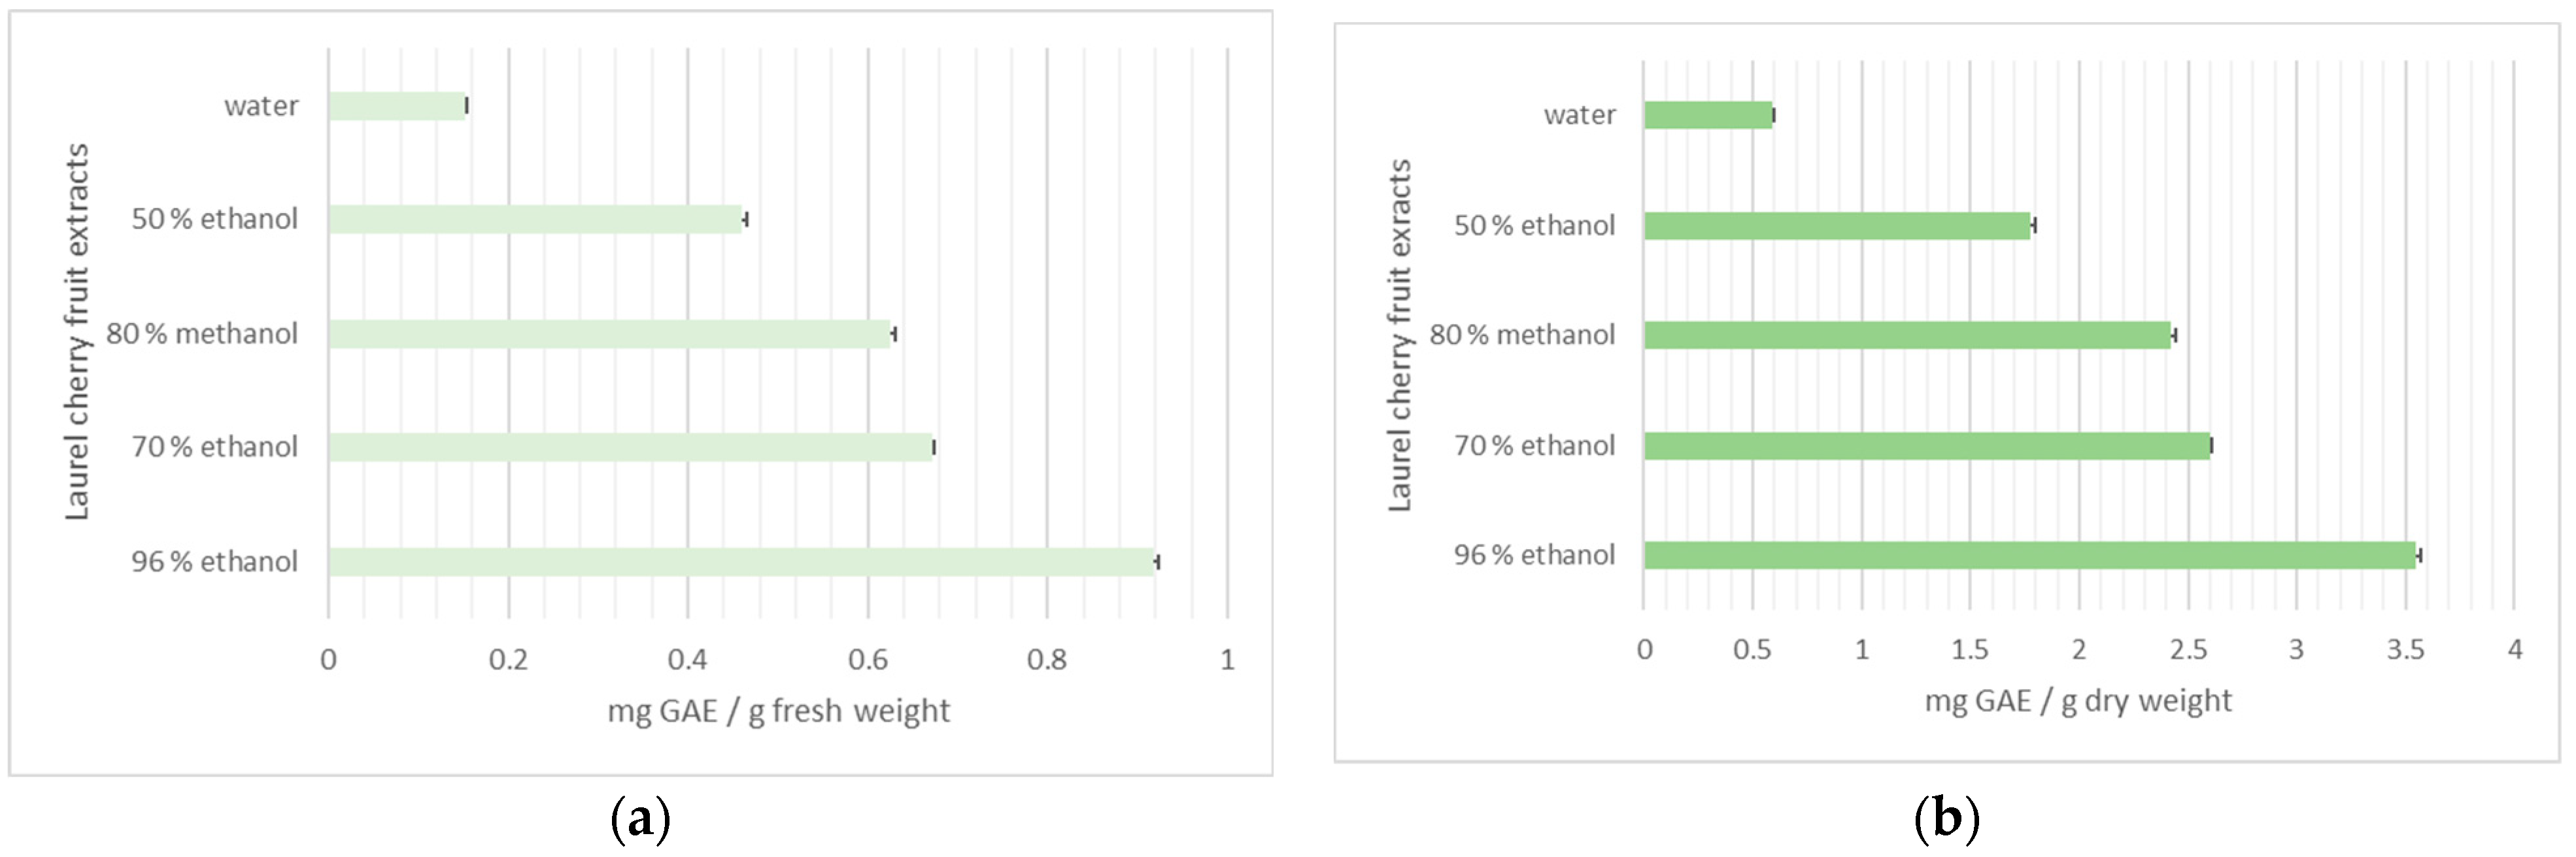Click the '80 % methanol' label in chart (b)

[1521, 335]
